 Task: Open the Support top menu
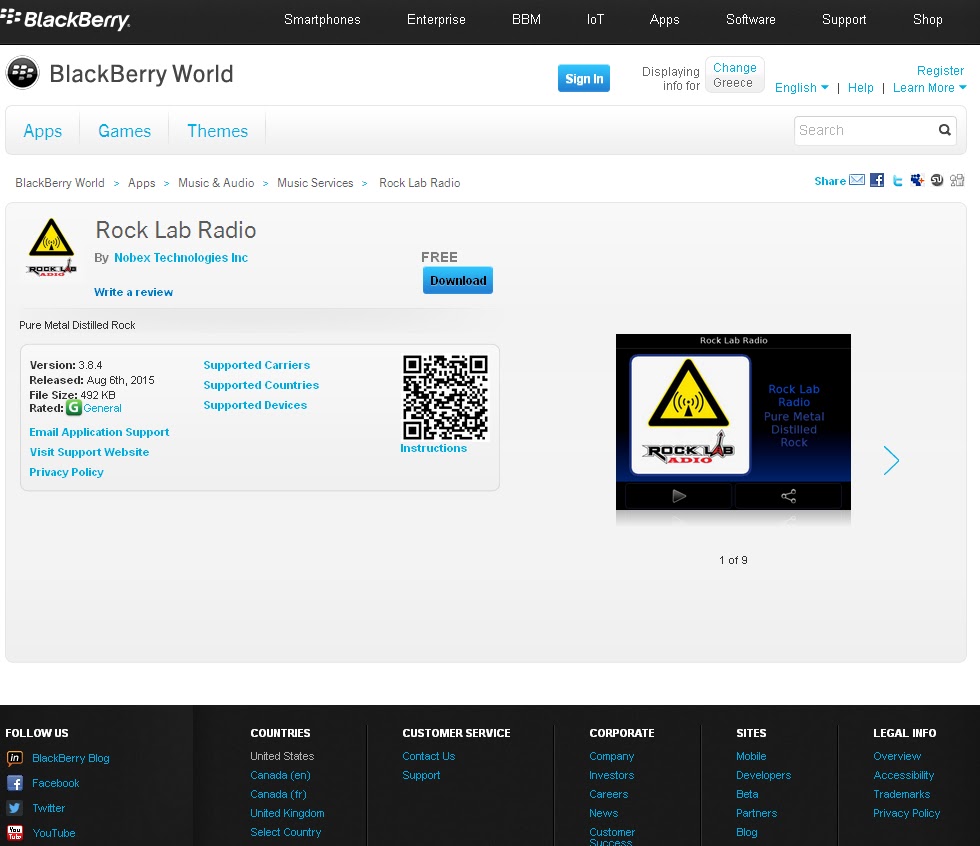coord(844,19)
